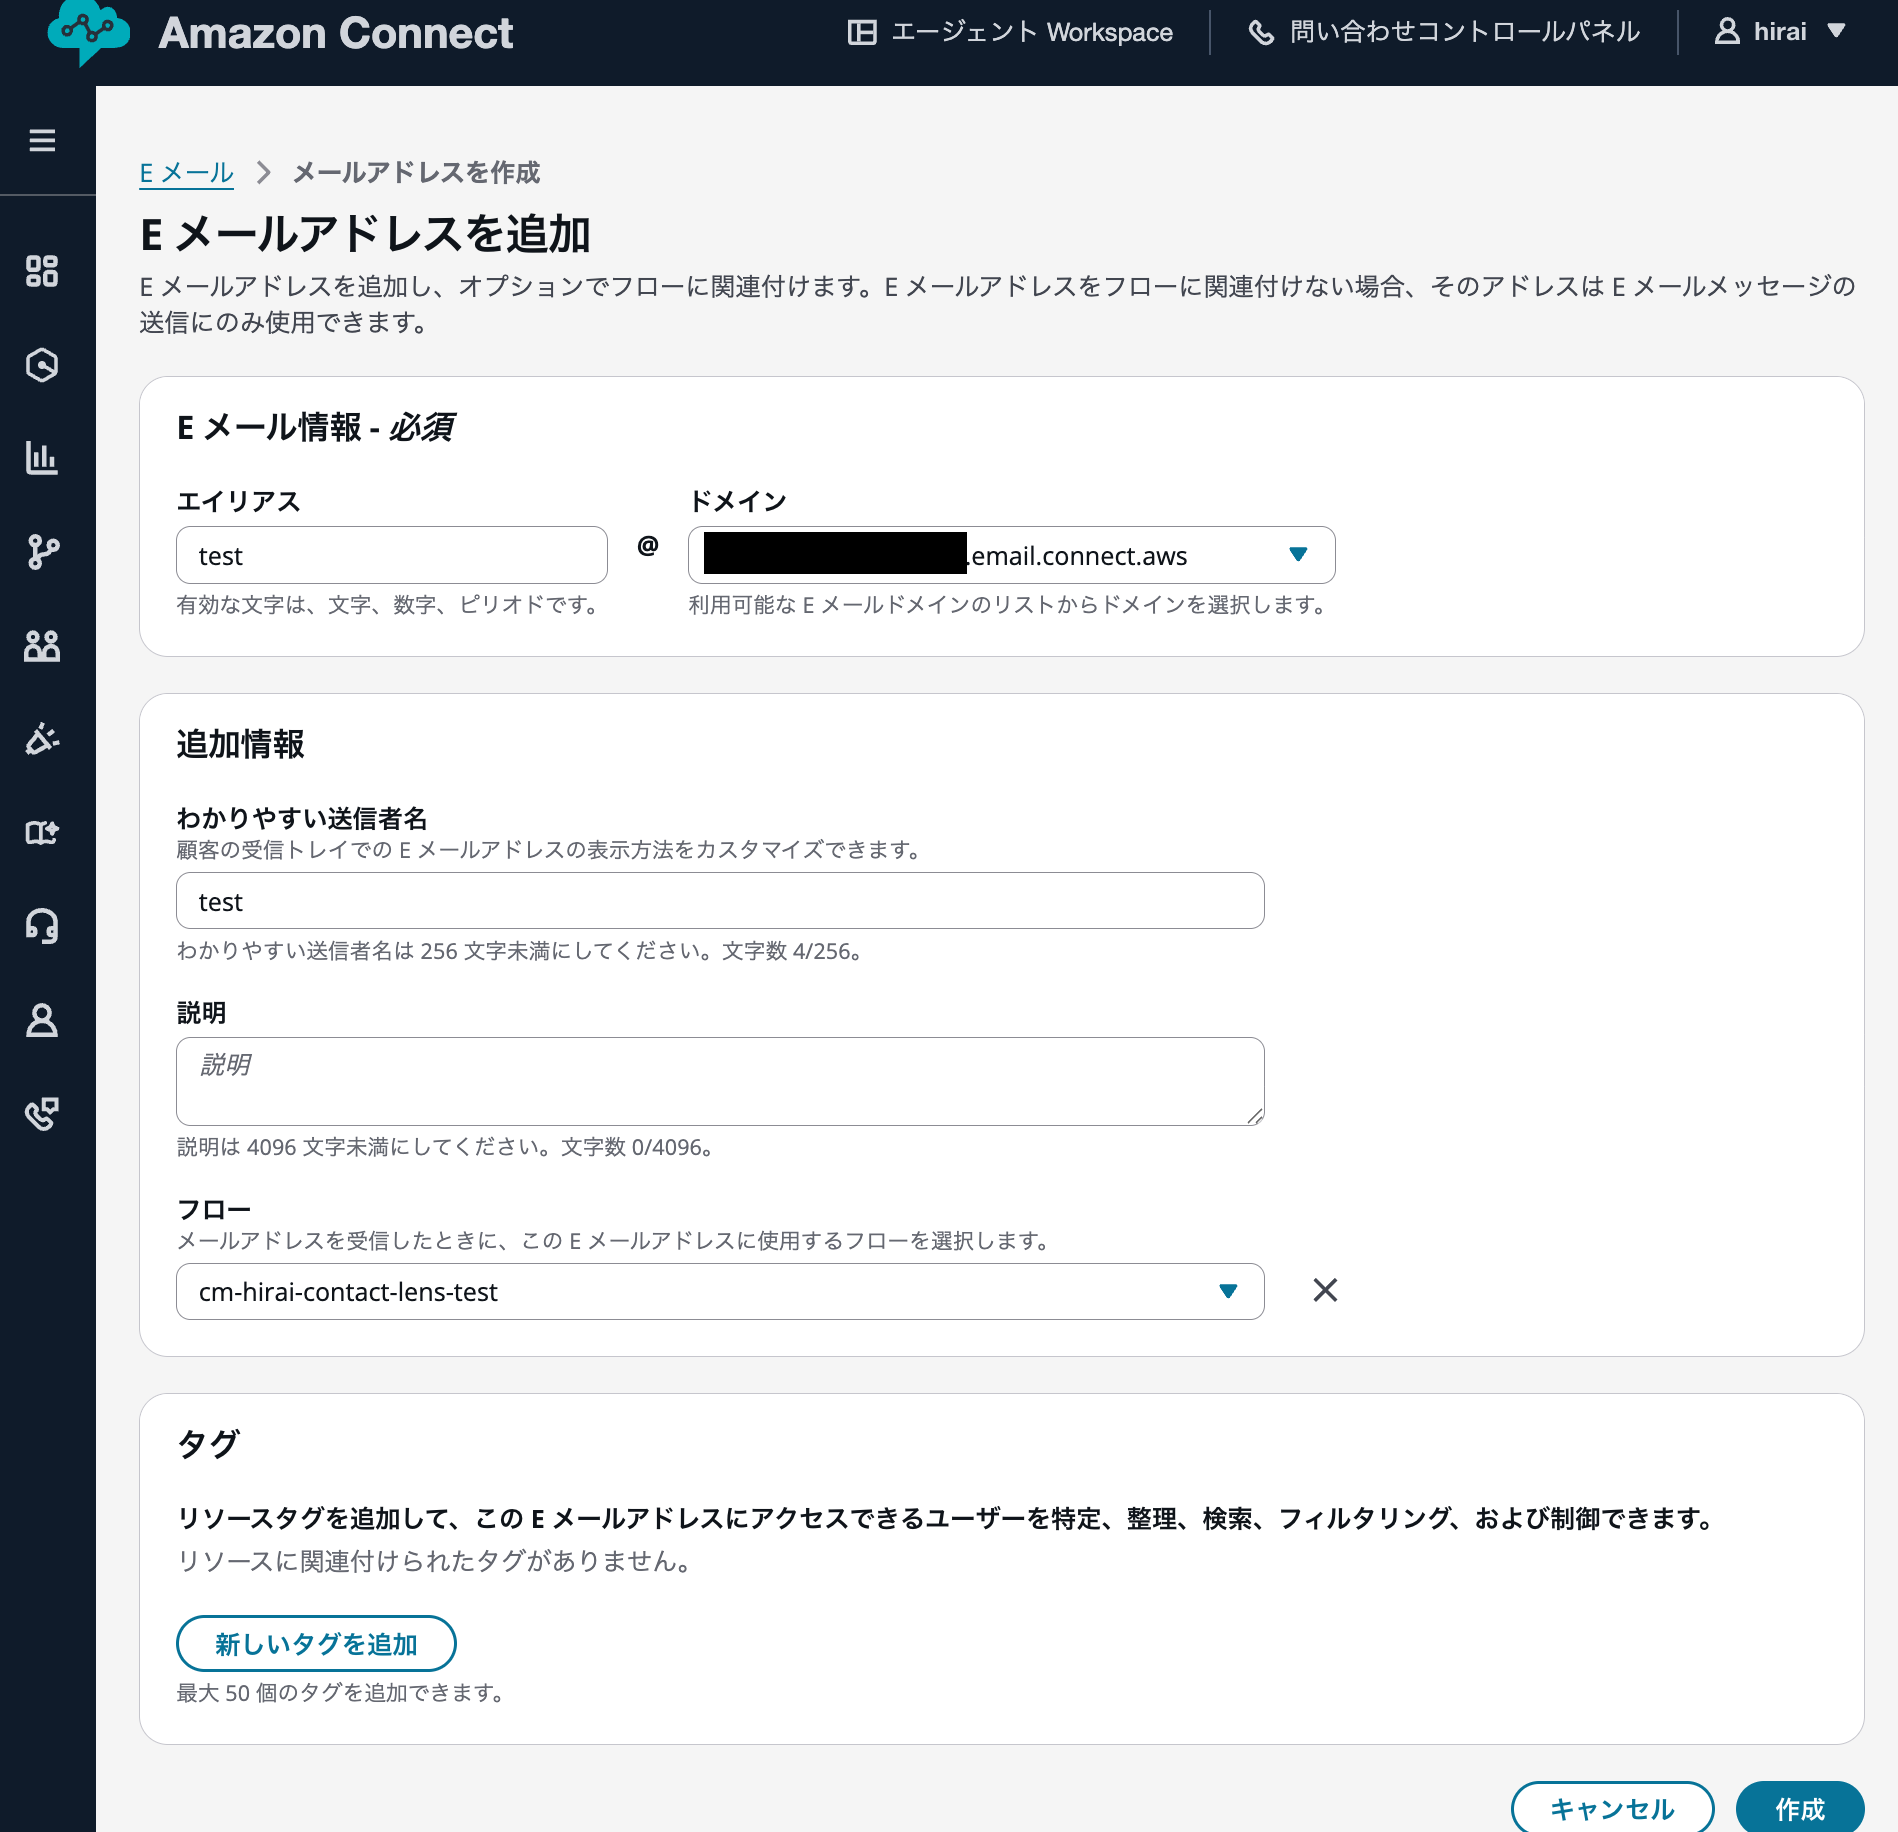
Task: Open the bar chart analytics icon
Action: pyautogui.click(x=42, y=458)
